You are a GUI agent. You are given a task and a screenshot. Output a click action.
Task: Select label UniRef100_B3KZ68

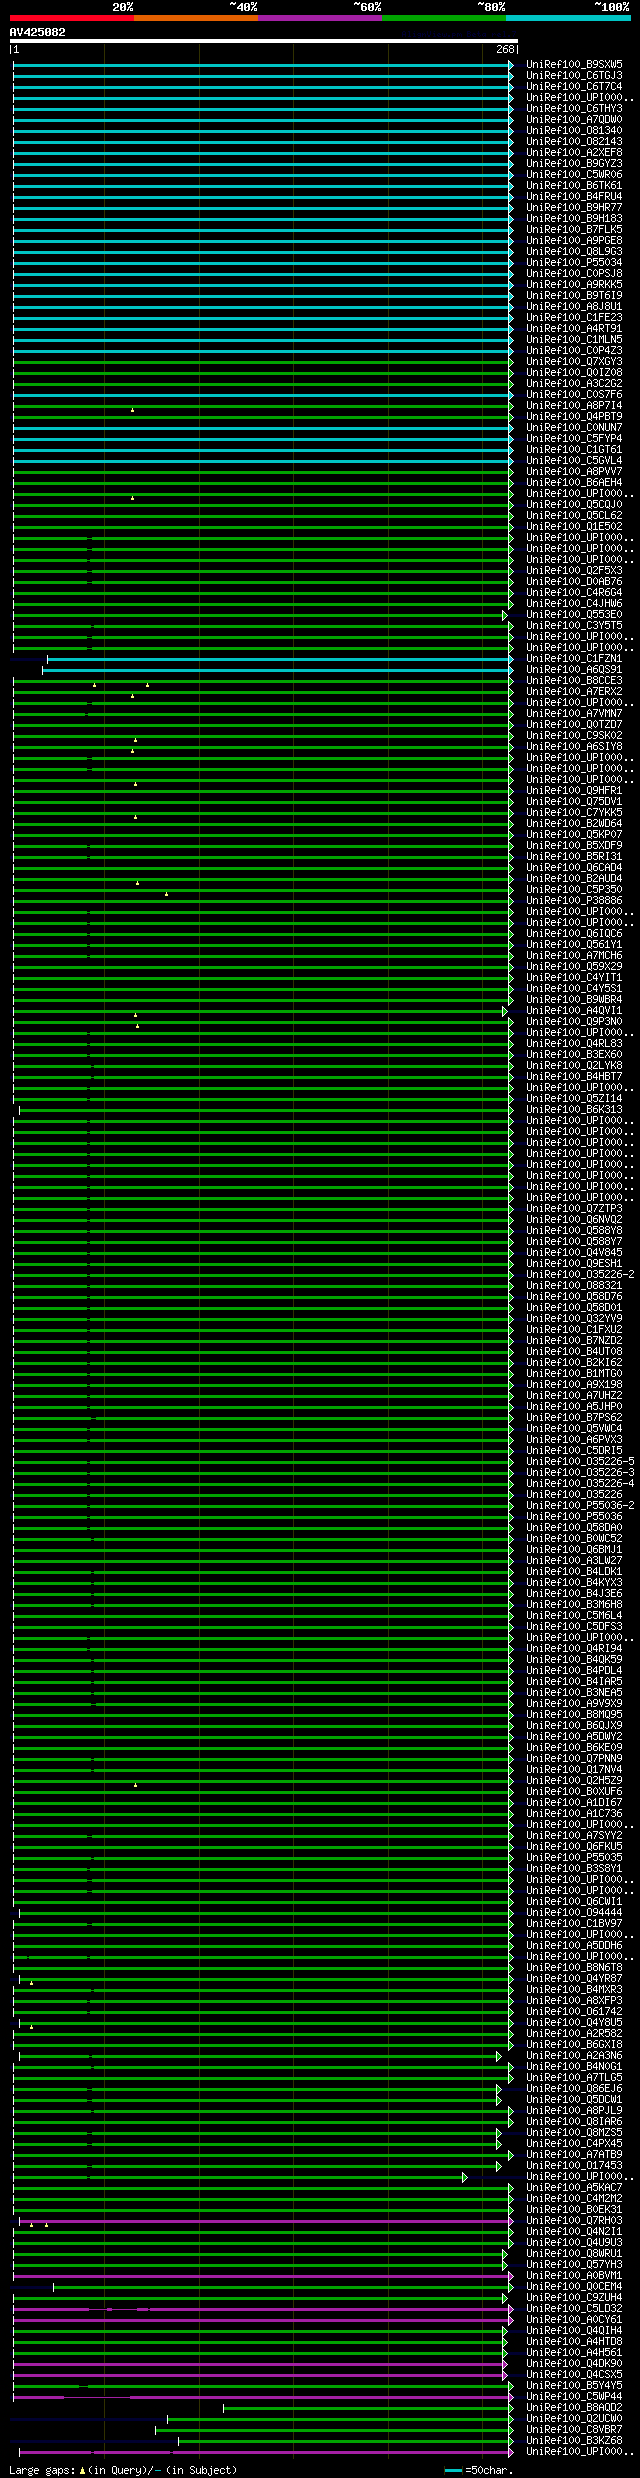[574, 2441]
